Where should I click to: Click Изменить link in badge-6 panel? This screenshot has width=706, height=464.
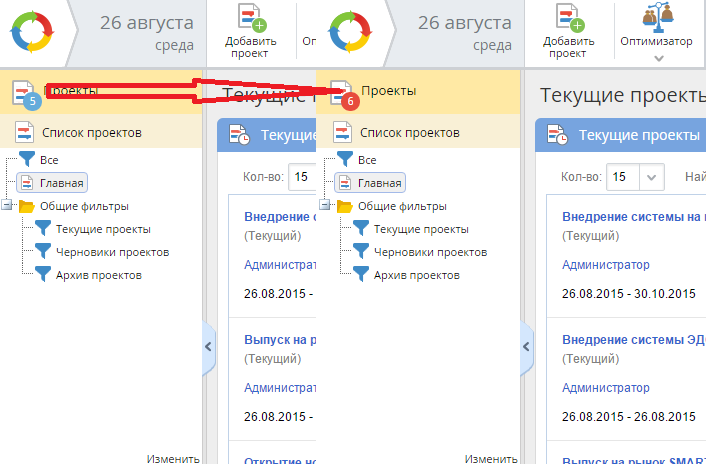click(491, 458)
